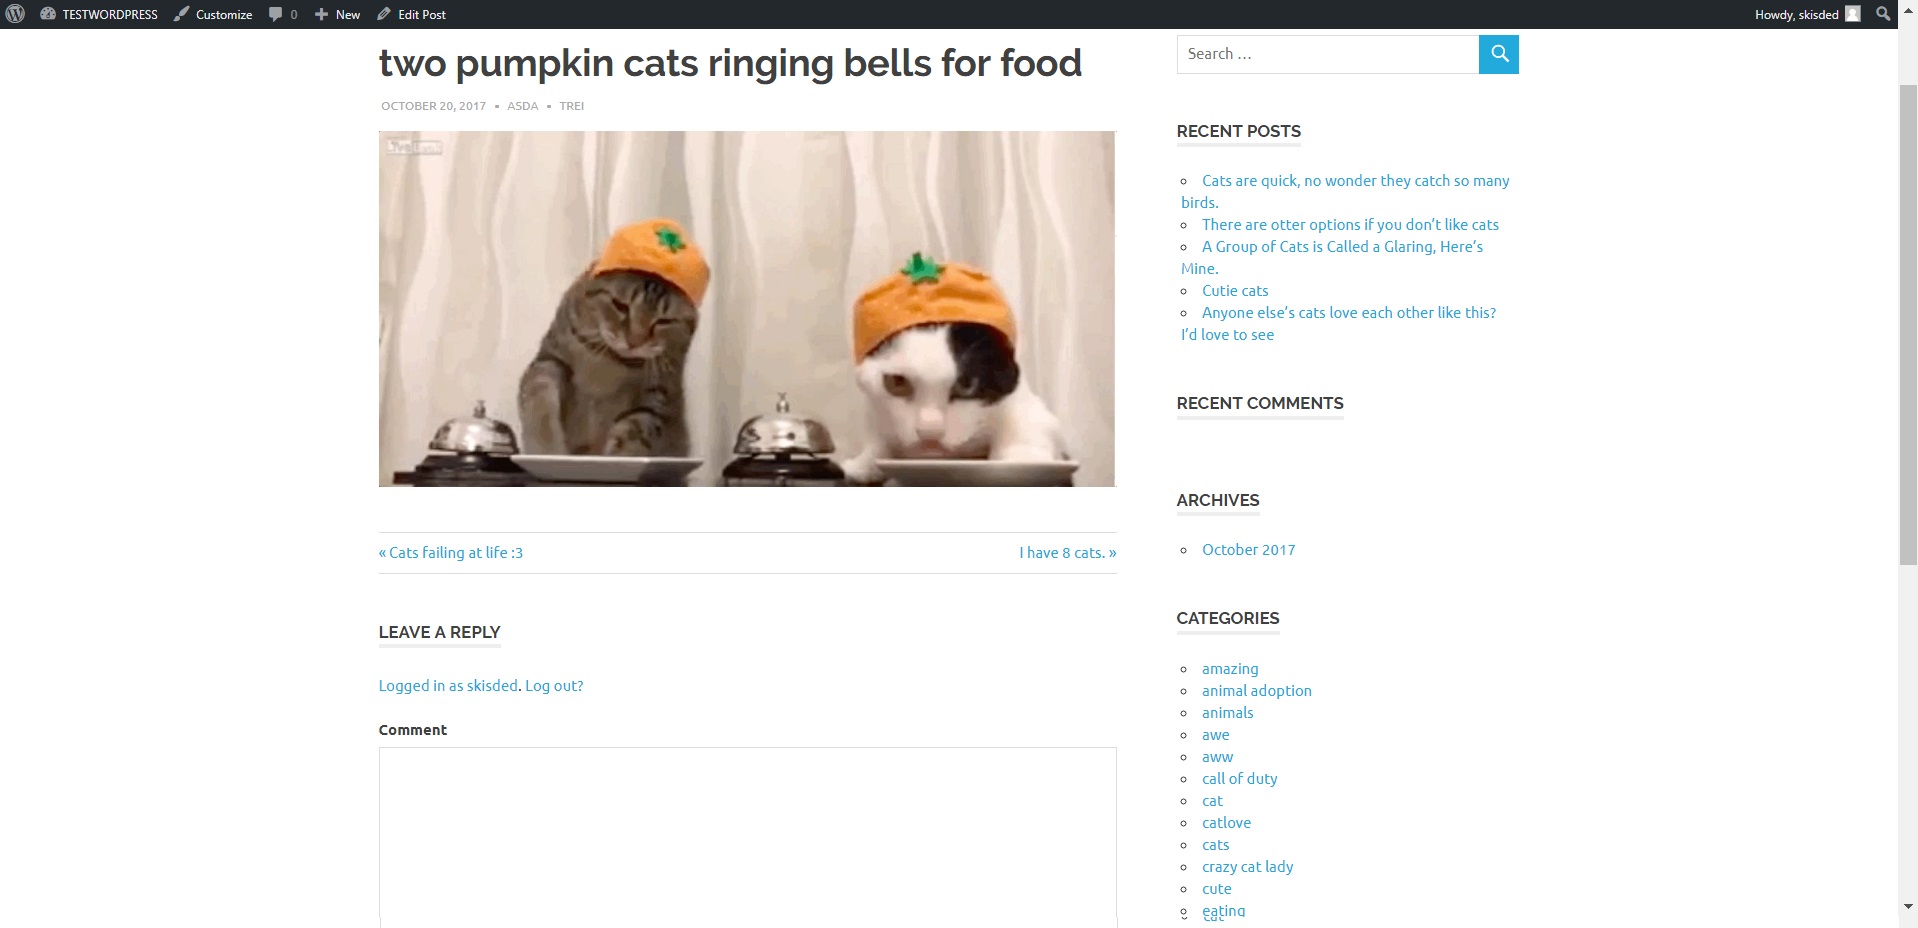Image resolution: width=1918 pixels, height=928 pixels.
Task: Go to previous post Cats failing at life
Action: pos(451,552)
